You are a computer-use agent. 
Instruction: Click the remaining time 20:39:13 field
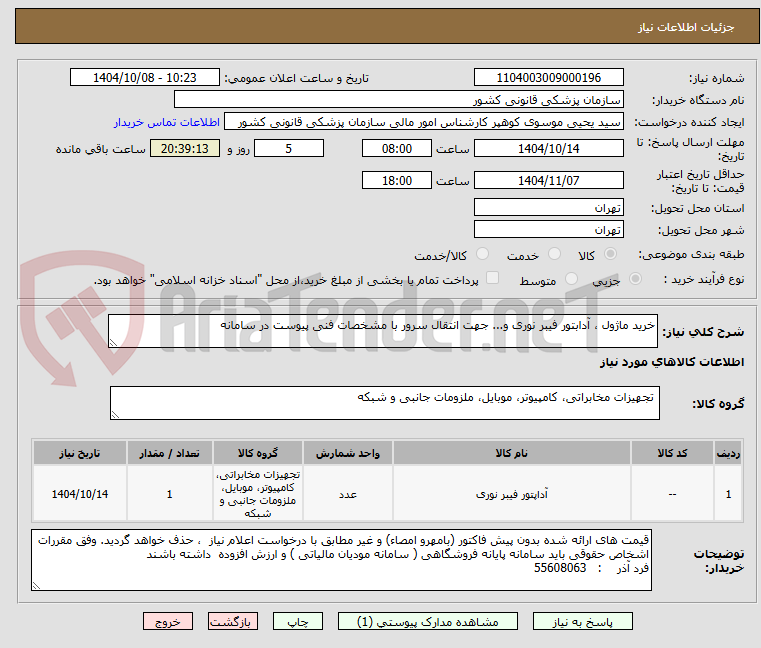pyautogui.click(x=184, y=149)
